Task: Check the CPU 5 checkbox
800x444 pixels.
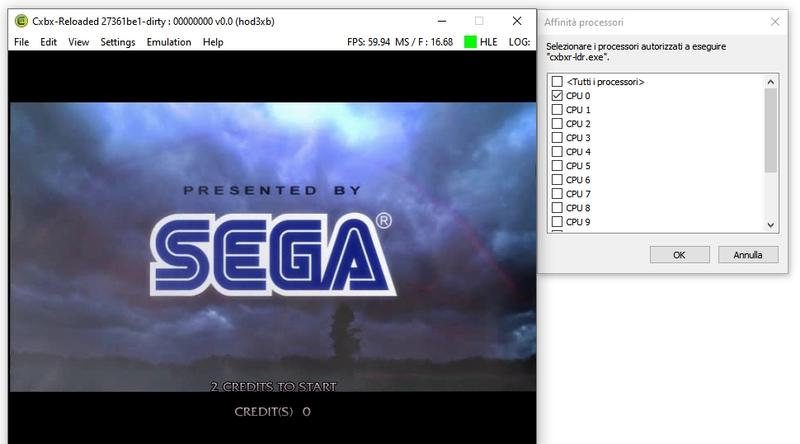Action: [557, 166]
